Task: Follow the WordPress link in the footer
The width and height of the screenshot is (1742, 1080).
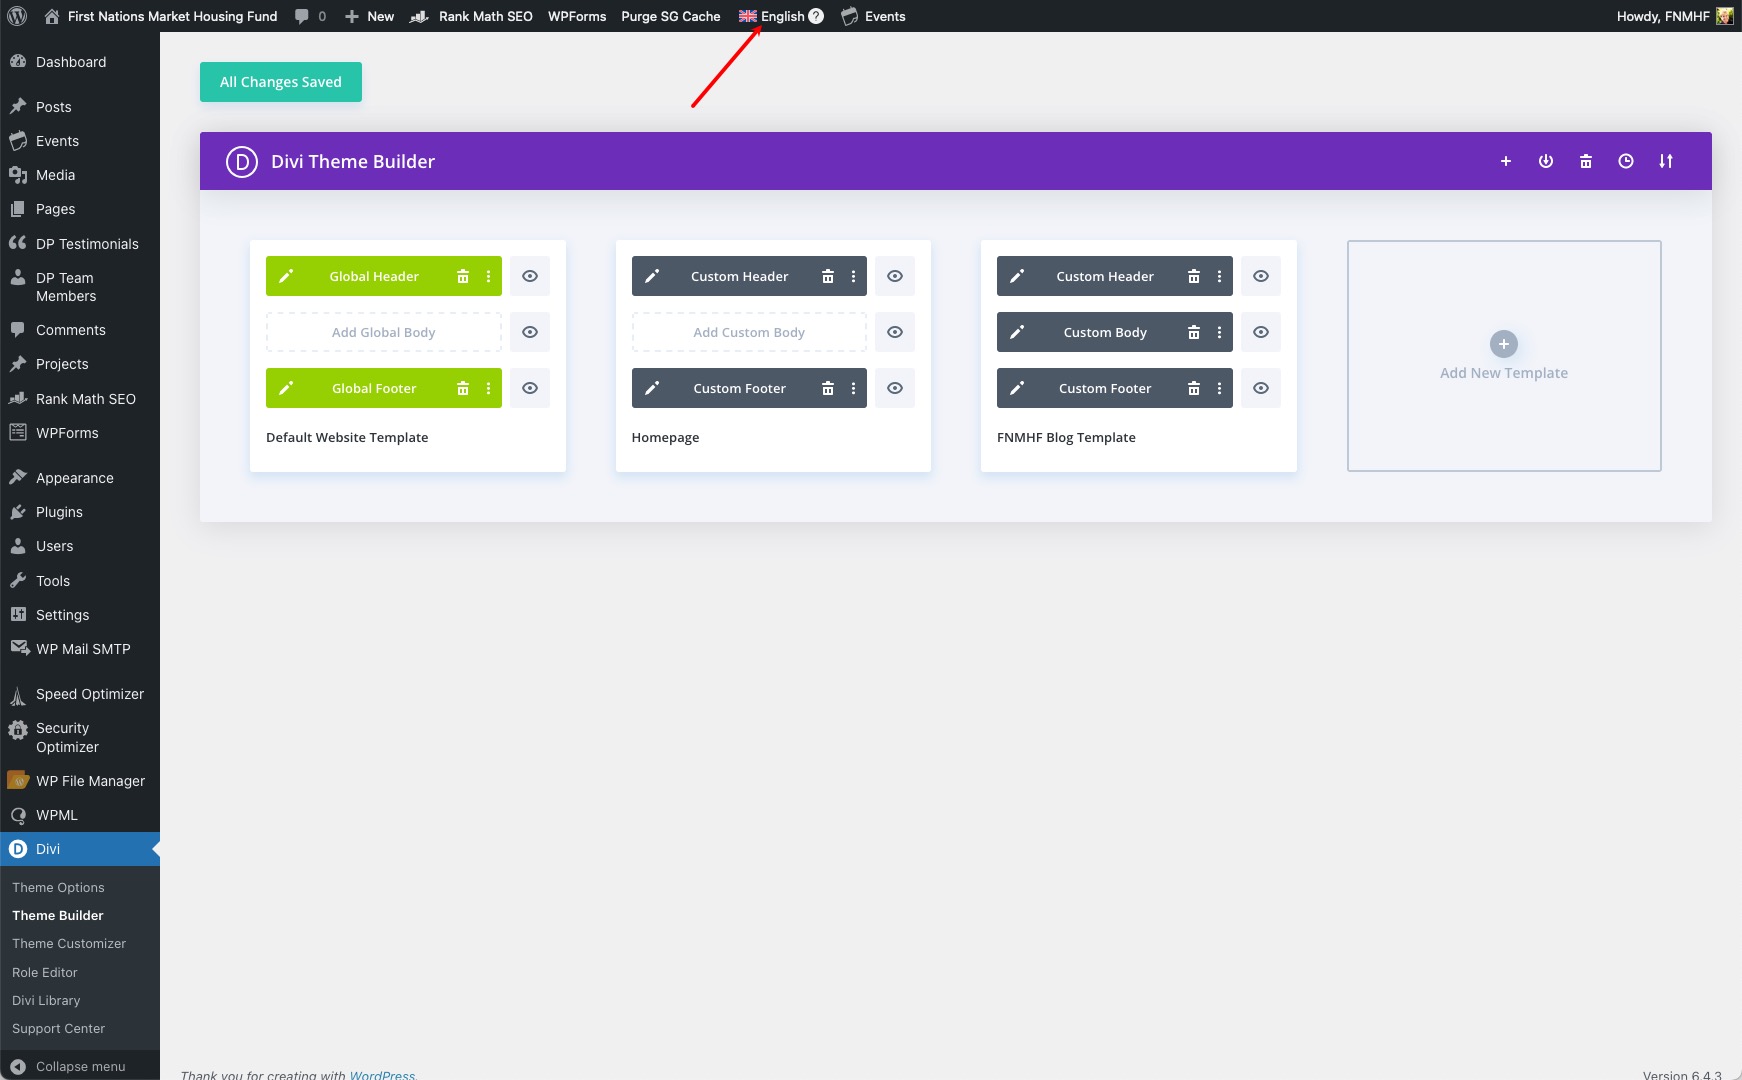Action: click(382, 1075)
